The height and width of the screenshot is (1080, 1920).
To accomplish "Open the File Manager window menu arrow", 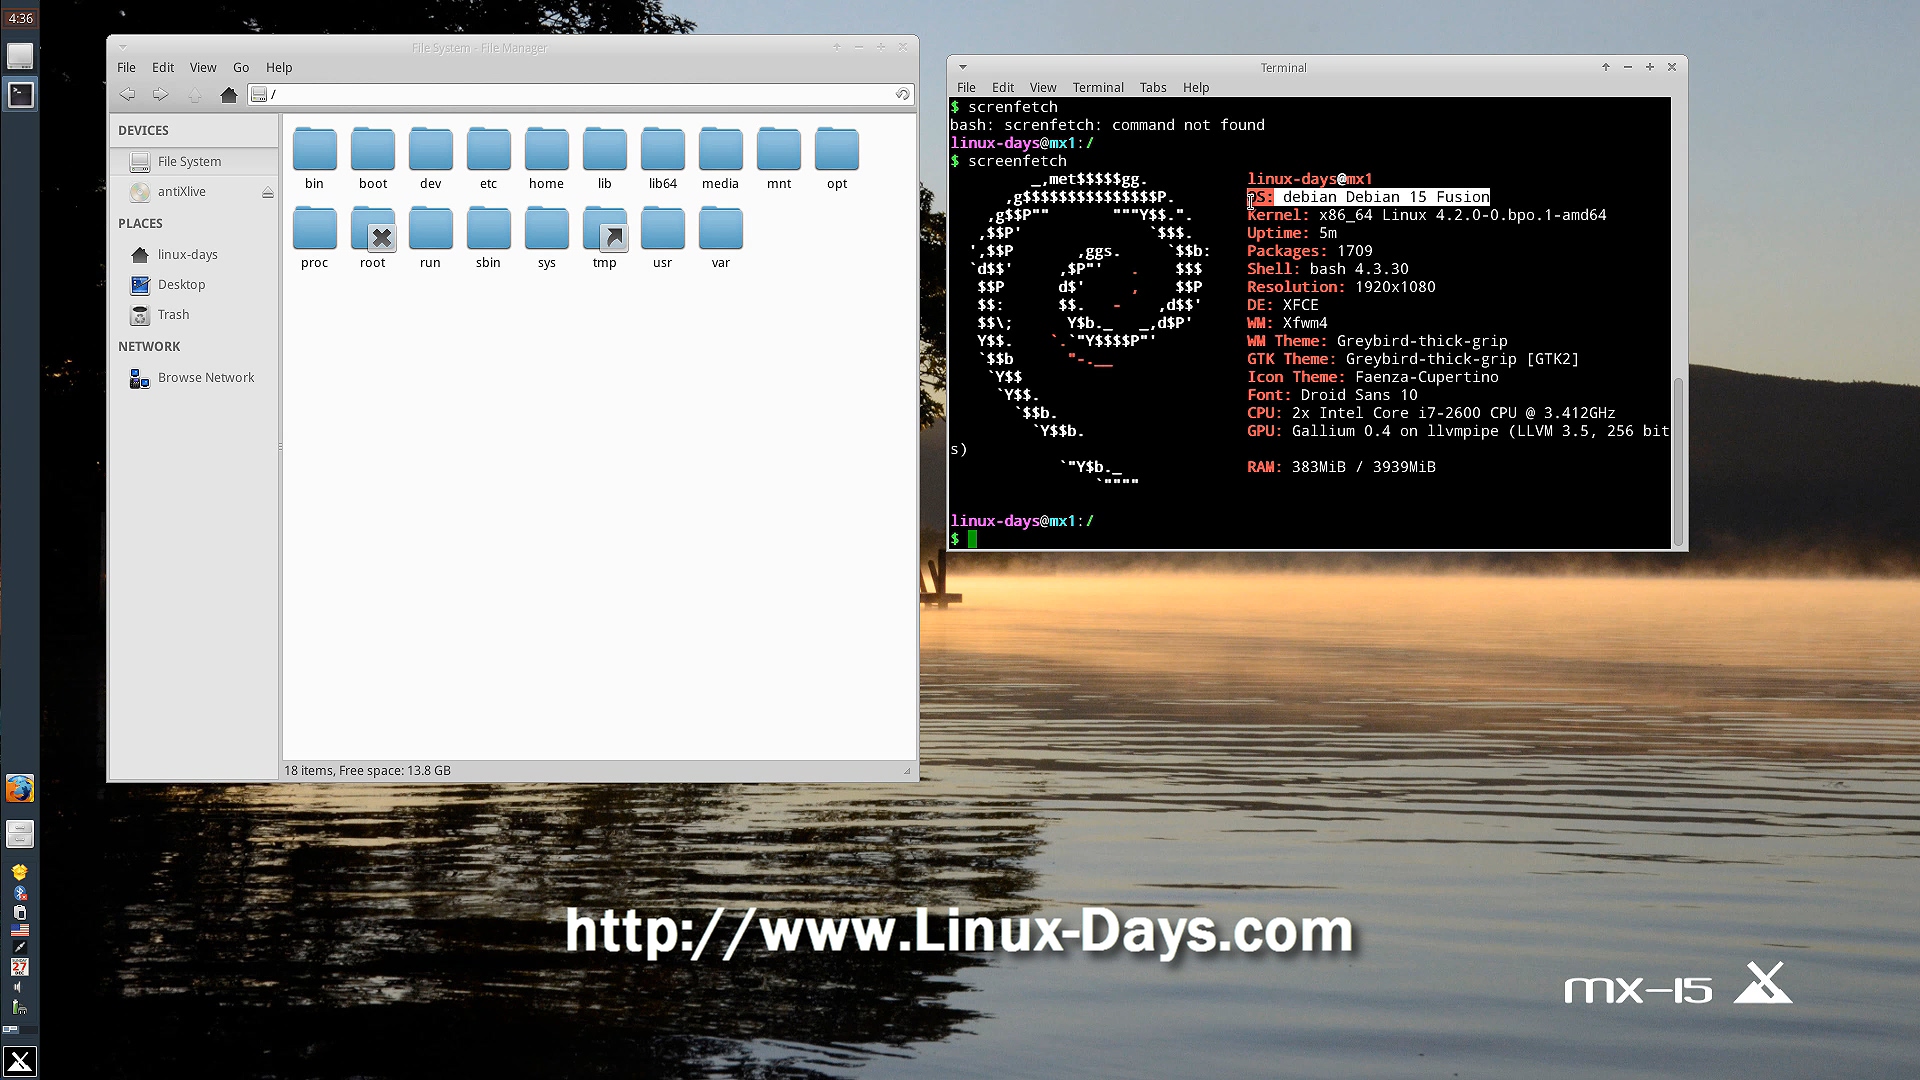I will 123,47.
